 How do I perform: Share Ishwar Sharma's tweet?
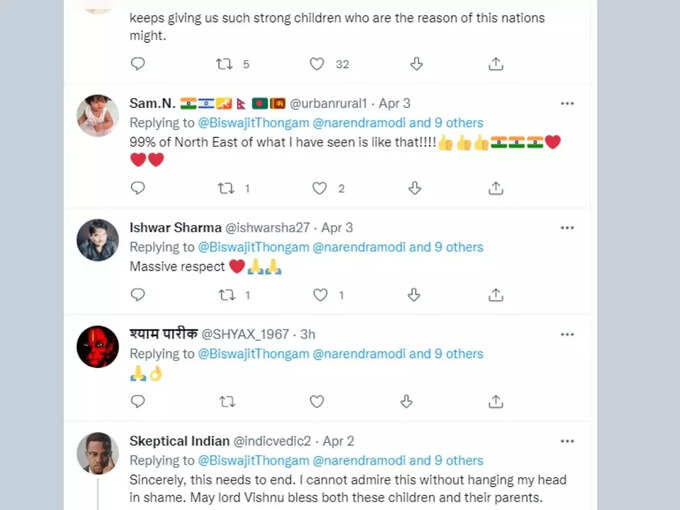(496, 295)
